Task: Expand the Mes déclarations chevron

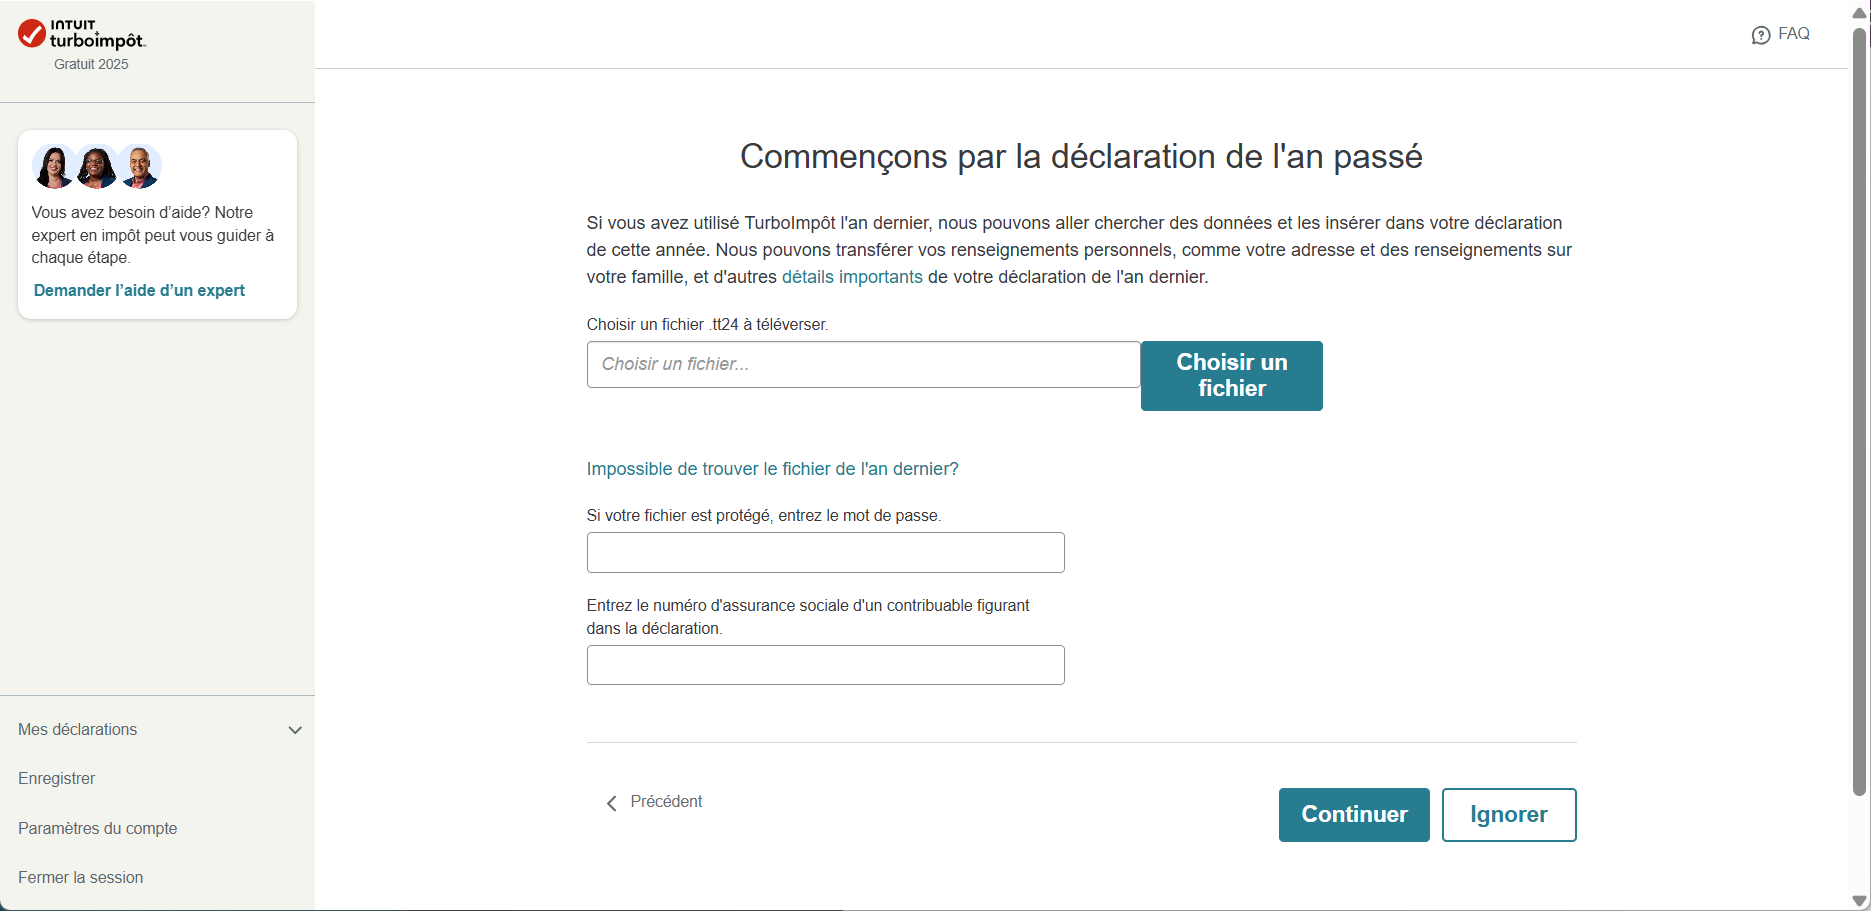Action: pos(295,730)
